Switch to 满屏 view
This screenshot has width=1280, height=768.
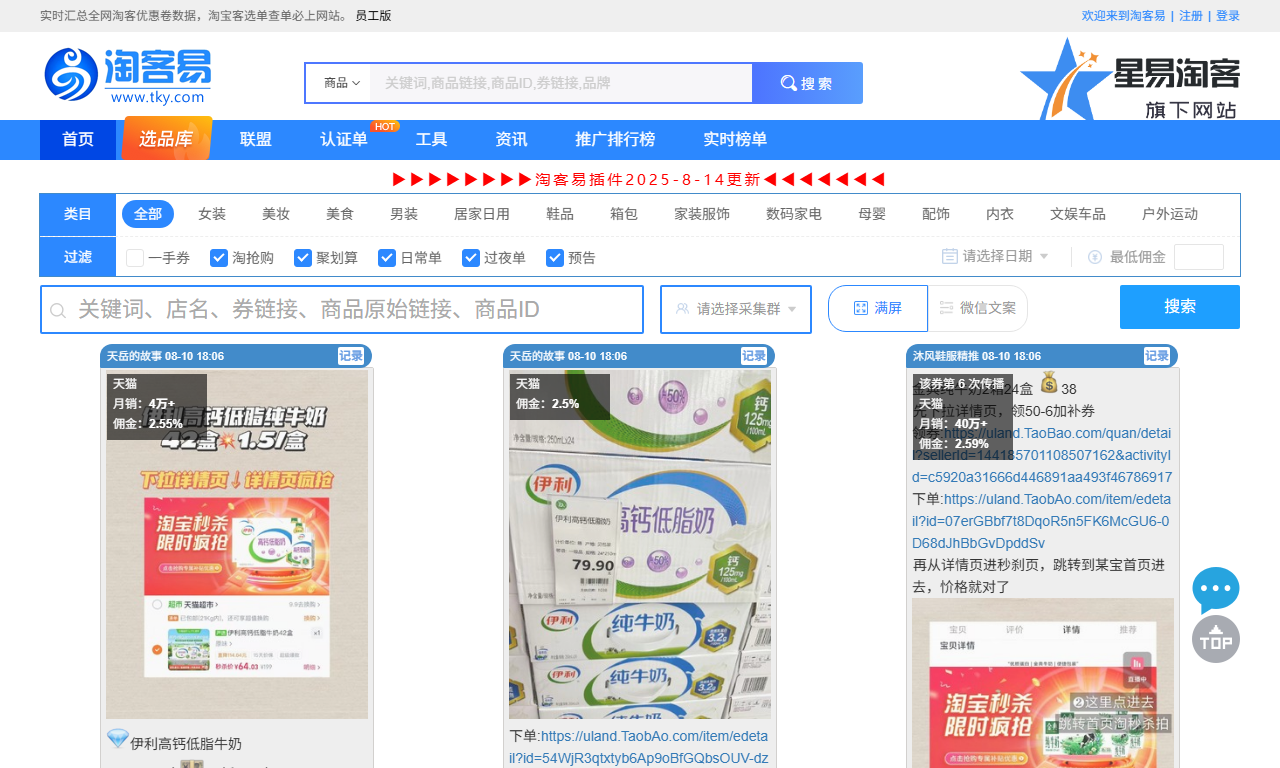click(878, 308)
